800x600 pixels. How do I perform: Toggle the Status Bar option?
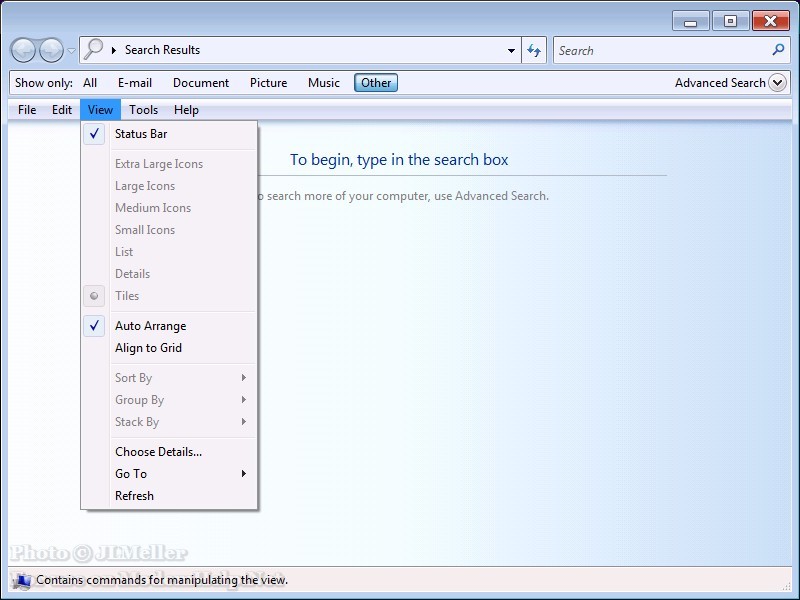point(169,134)
